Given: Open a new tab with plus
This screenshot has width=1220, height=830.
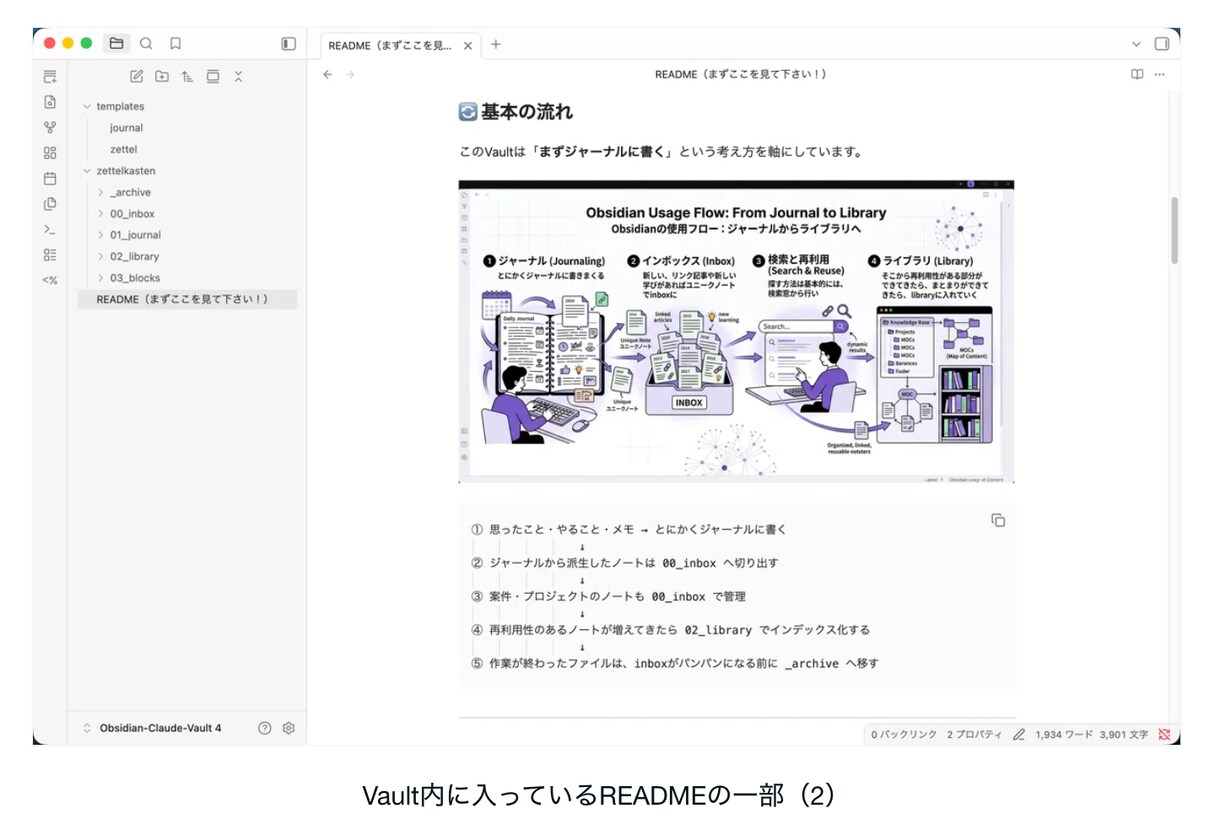Looking at the screenshot, I should click(x=496, y=44).
